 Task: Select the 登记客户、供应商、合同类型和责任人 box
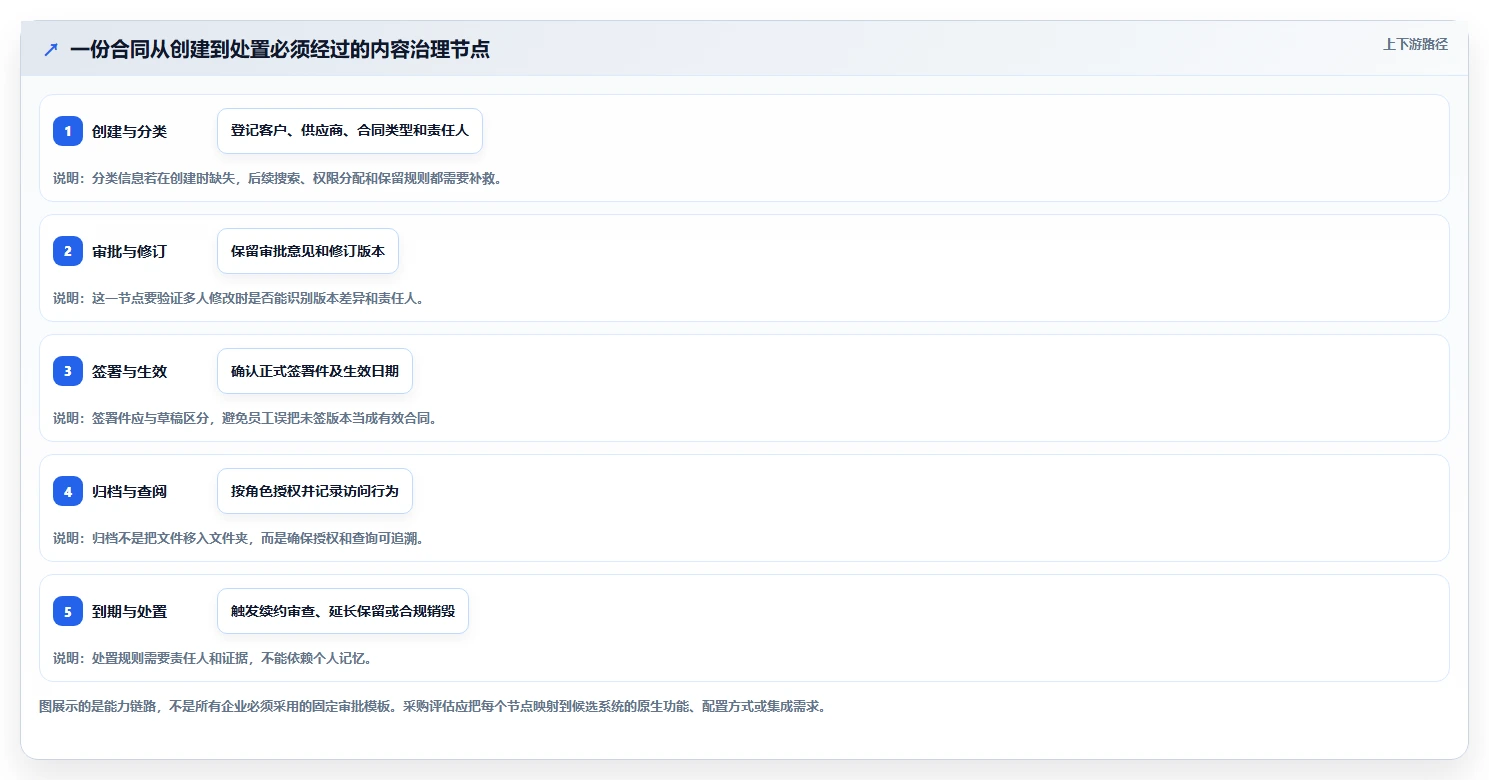pyautogui.click(x=350, y=131)
